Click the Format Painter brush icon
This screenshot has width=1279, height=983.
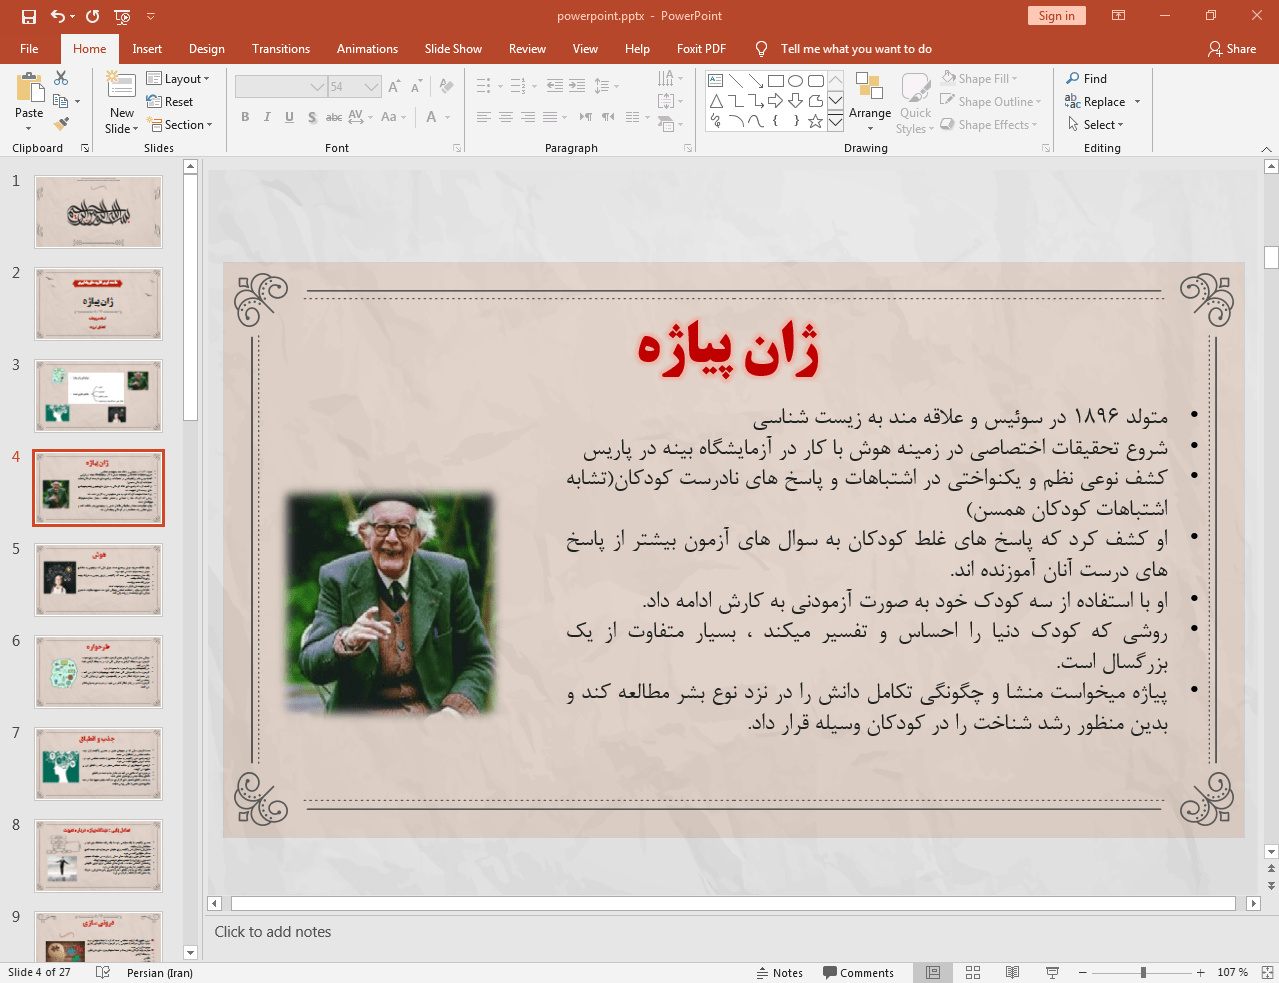(61, 124)
